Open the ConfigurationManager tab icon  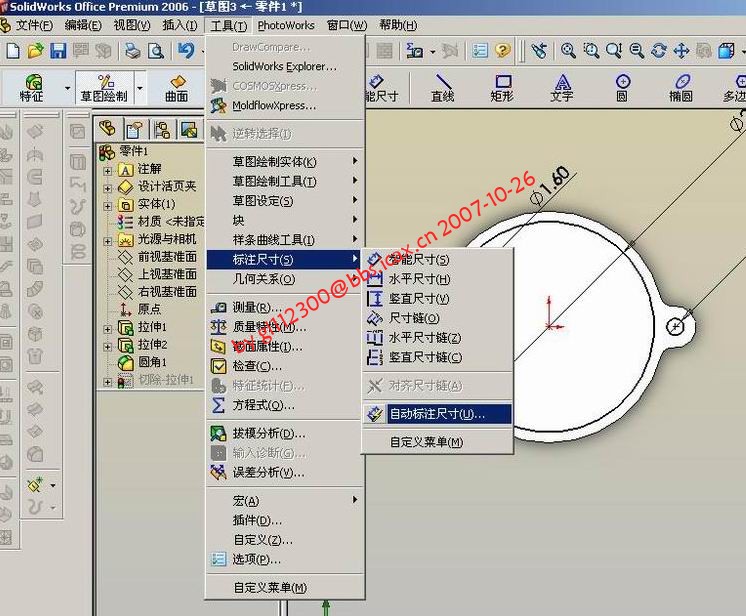click(x=162, y=129)
